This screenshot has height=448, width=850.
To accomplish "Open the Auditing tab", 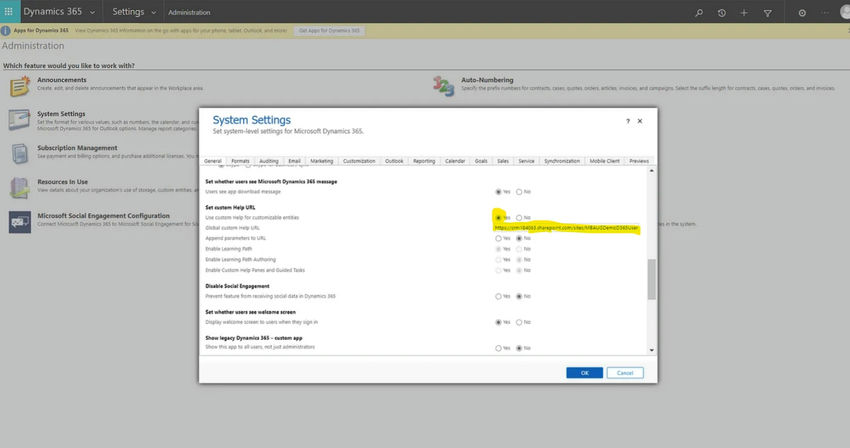I will (268, 161).
